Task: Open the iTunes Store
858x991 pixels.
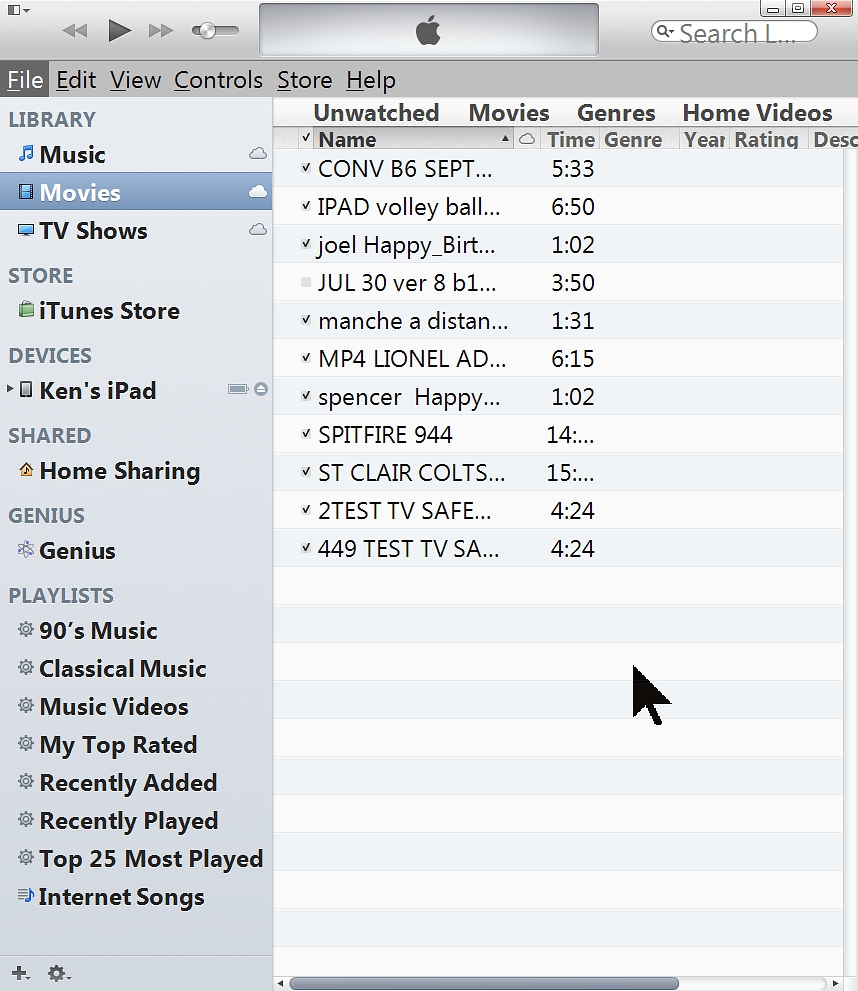Action: coord(136,310)
